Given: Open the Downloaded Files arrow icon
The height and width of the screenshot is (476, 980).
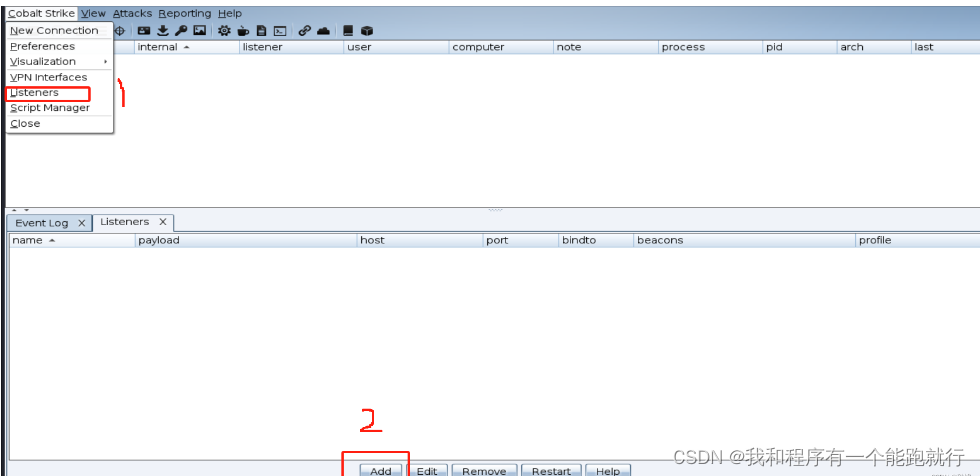Looking at the screenshot, I should (163, 30).
